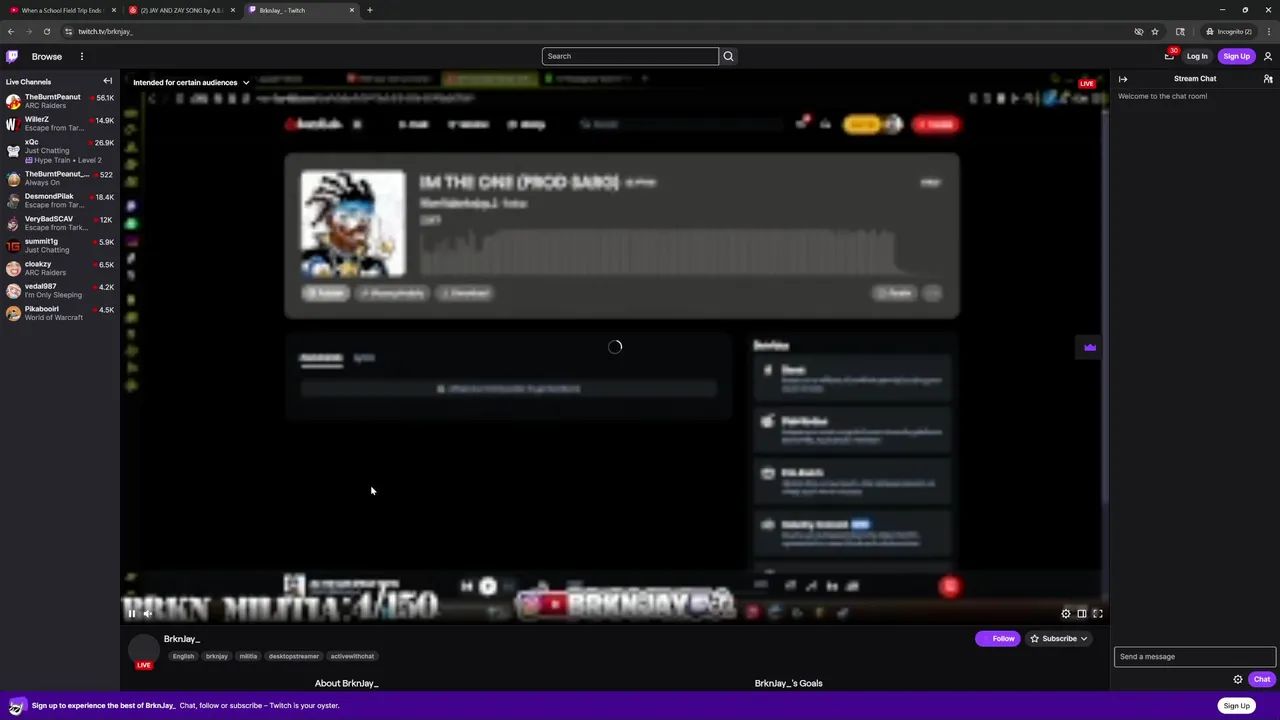Open vedal987 channel in sidebar
Image resolution: width=1280 pixels, height=720 pixels.
[x=60, y=290]
